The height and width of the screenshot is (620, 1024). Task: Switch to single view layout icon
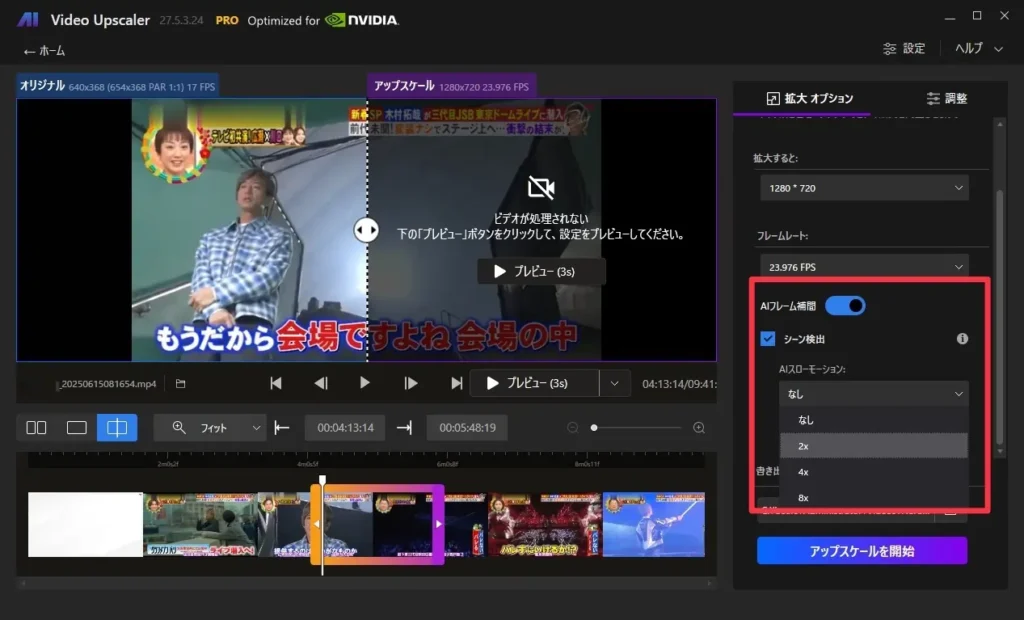tap(77, 428)
